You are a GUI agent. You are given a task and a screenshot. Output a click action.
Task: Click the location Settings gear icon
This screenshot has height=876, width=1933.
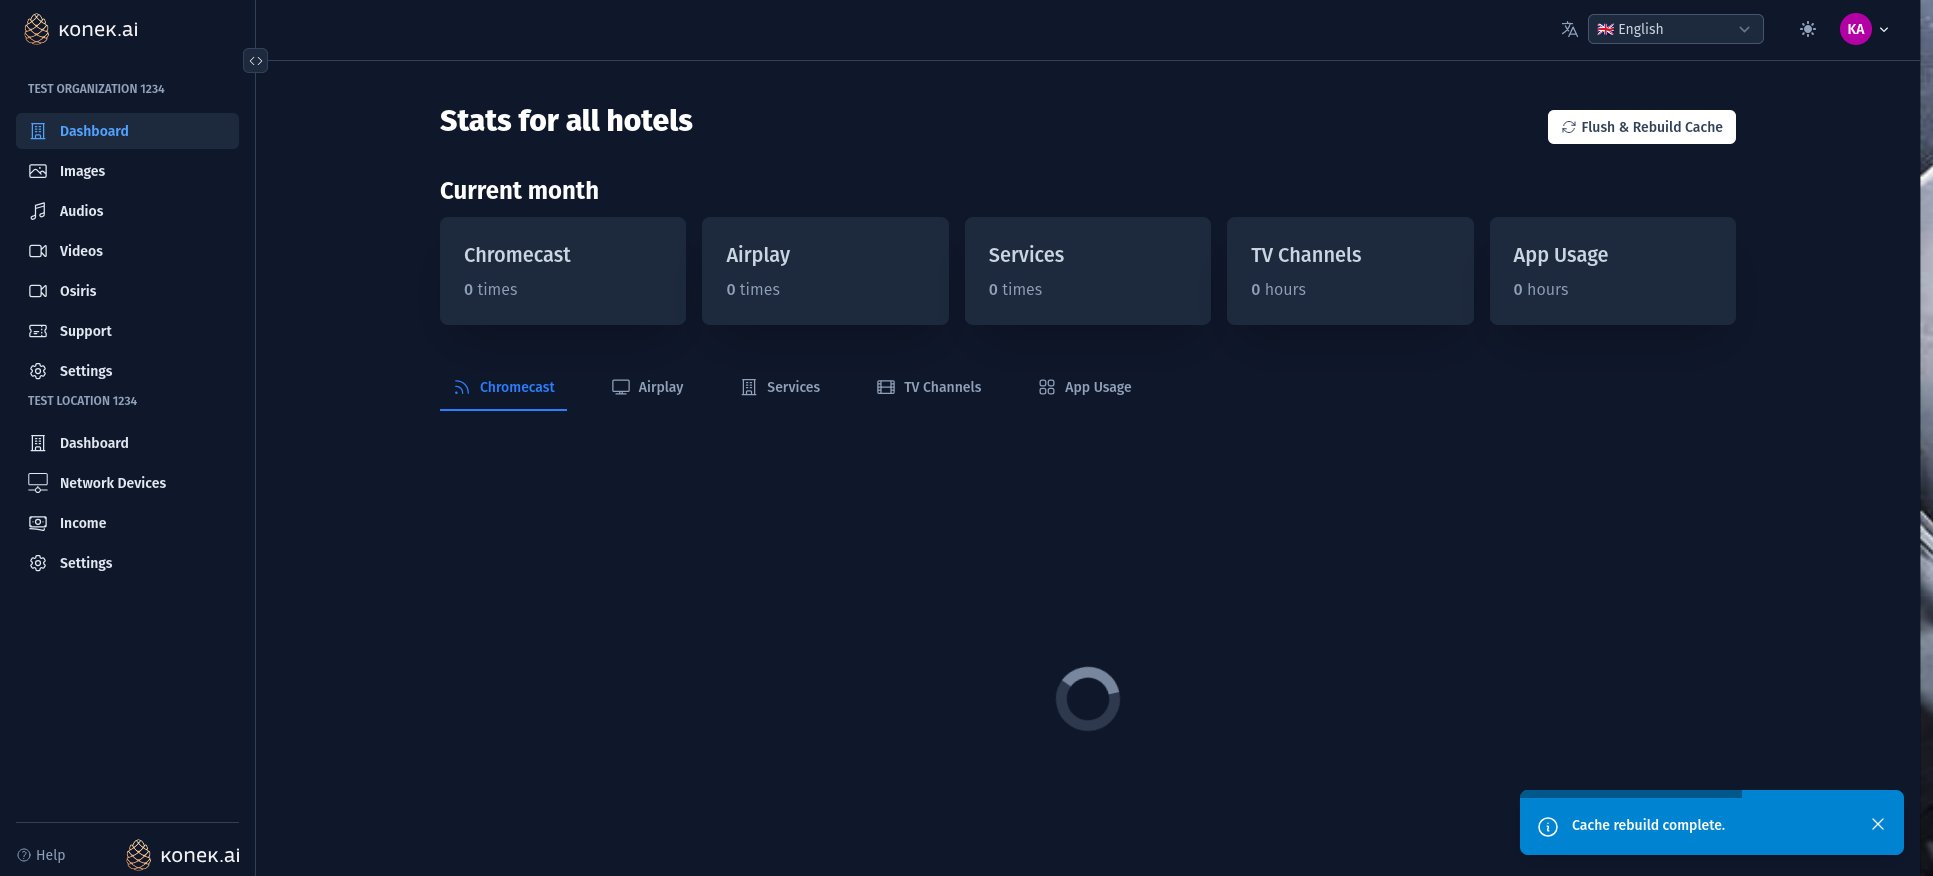click(x=38, y=563)
